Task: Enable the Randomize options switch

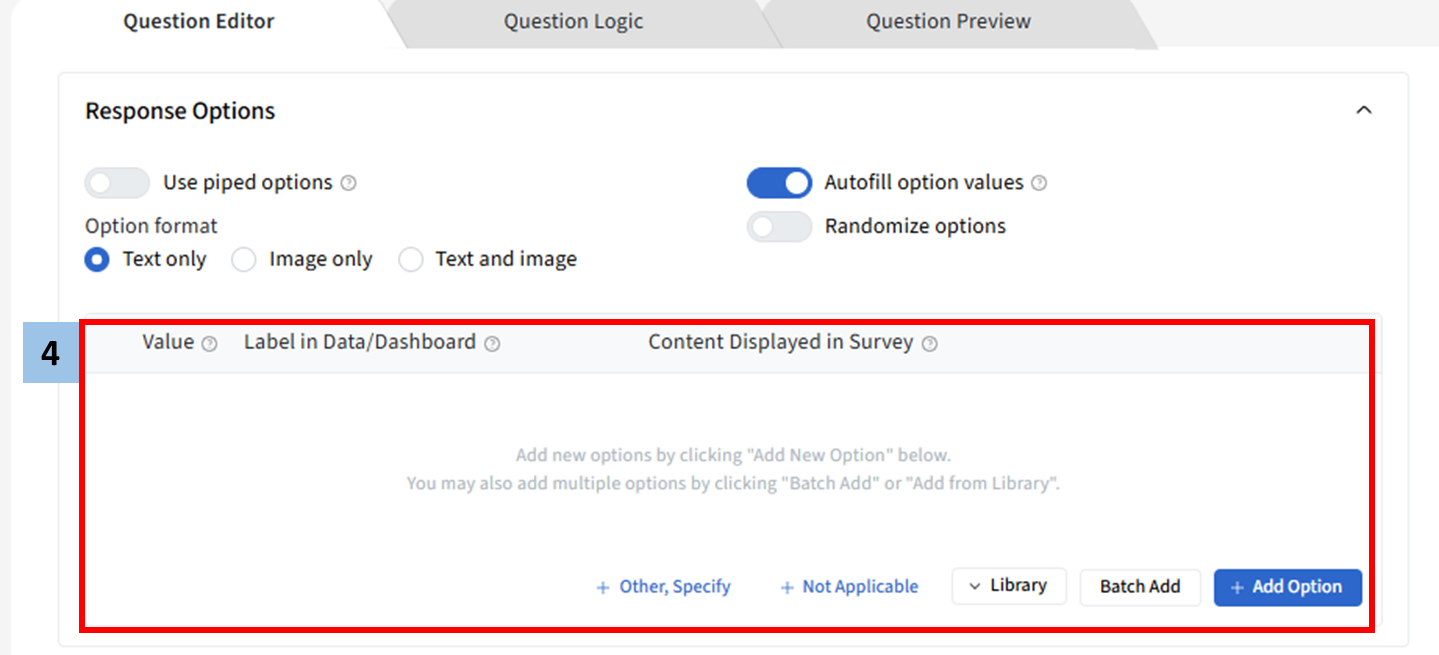Action: 779,227
